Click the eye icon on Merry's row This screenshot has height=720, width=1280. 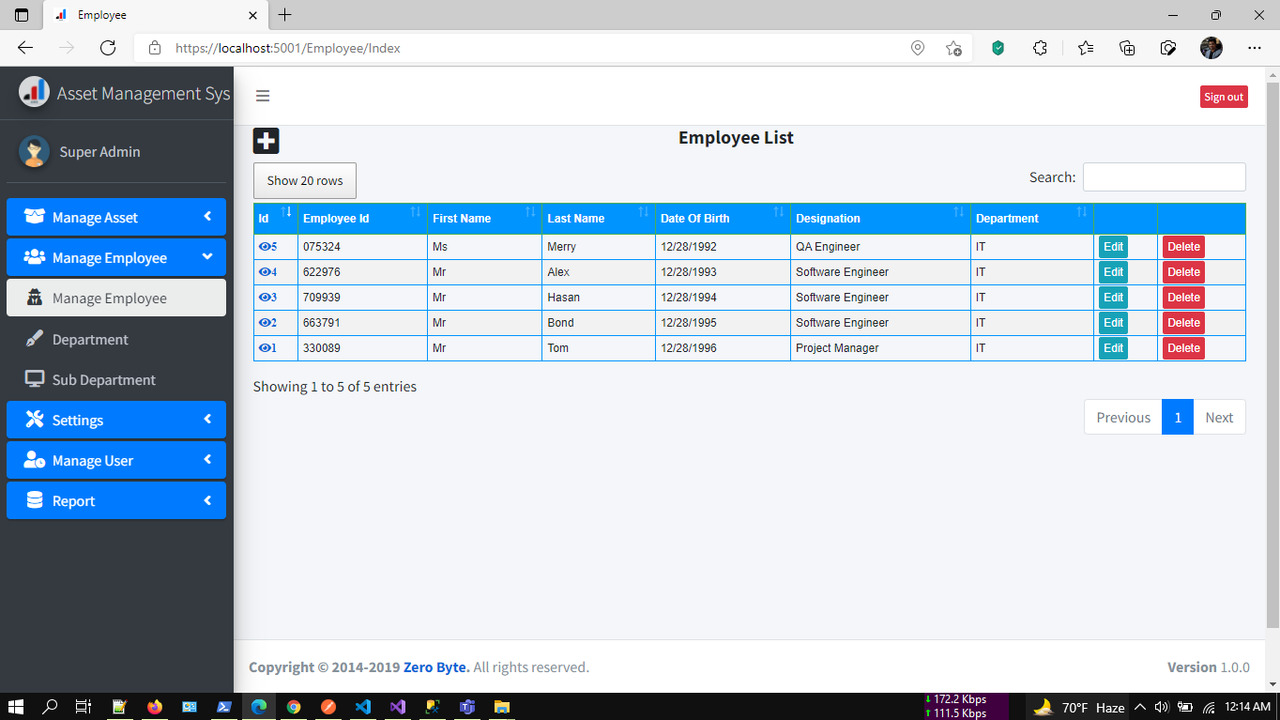(264, 246)
